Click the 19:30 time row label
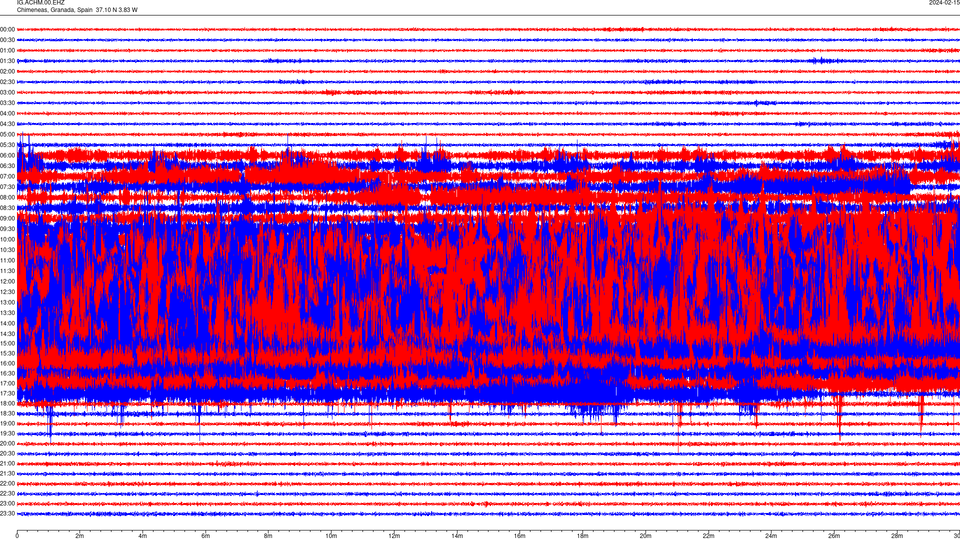 (x=7, y=433)
